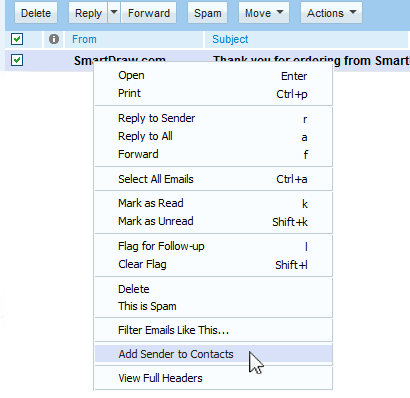Click the info icon column header
The height and width of the screenshot is (398, 410).
point(54,39)
